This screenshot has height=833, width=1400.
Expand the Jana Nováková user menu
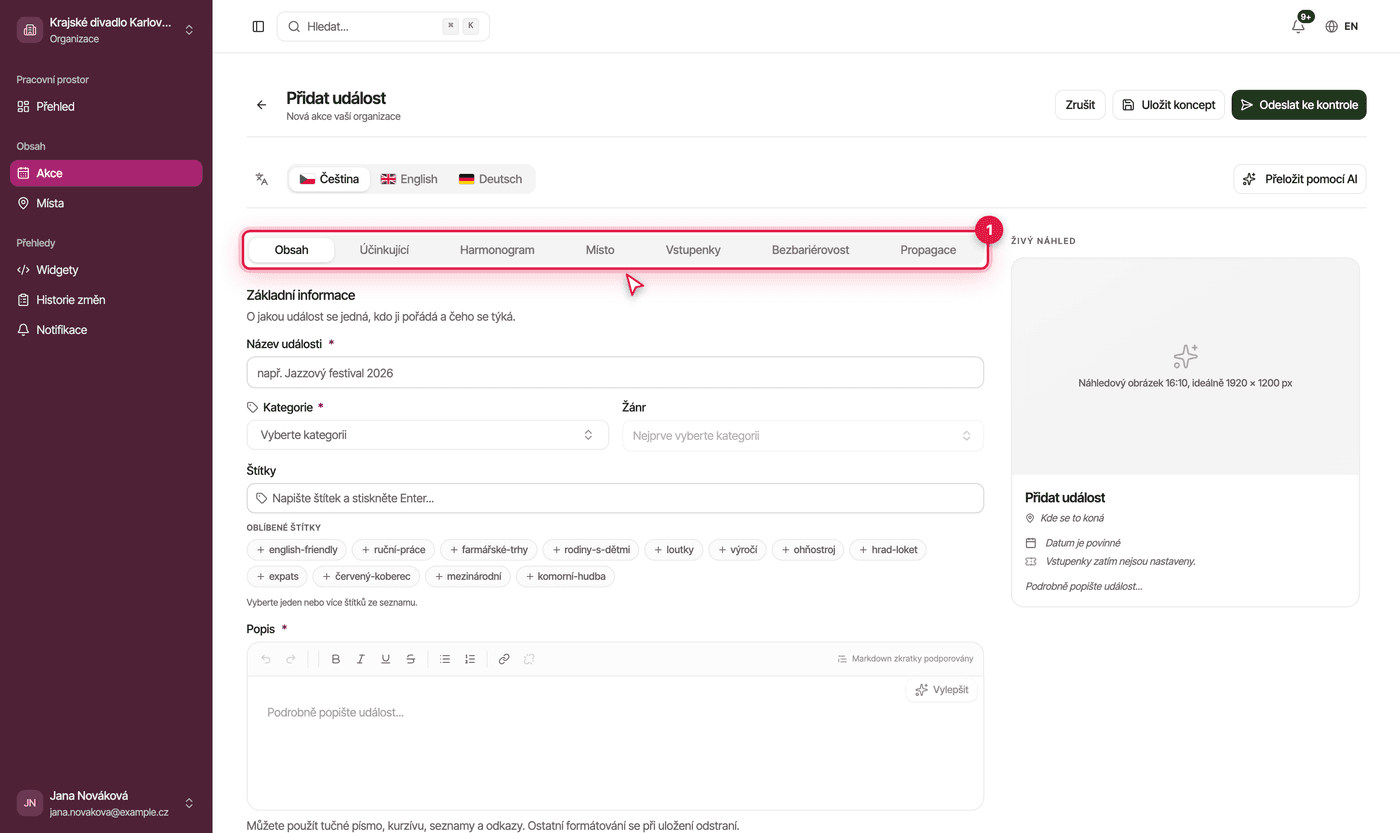tap(106, 803)
